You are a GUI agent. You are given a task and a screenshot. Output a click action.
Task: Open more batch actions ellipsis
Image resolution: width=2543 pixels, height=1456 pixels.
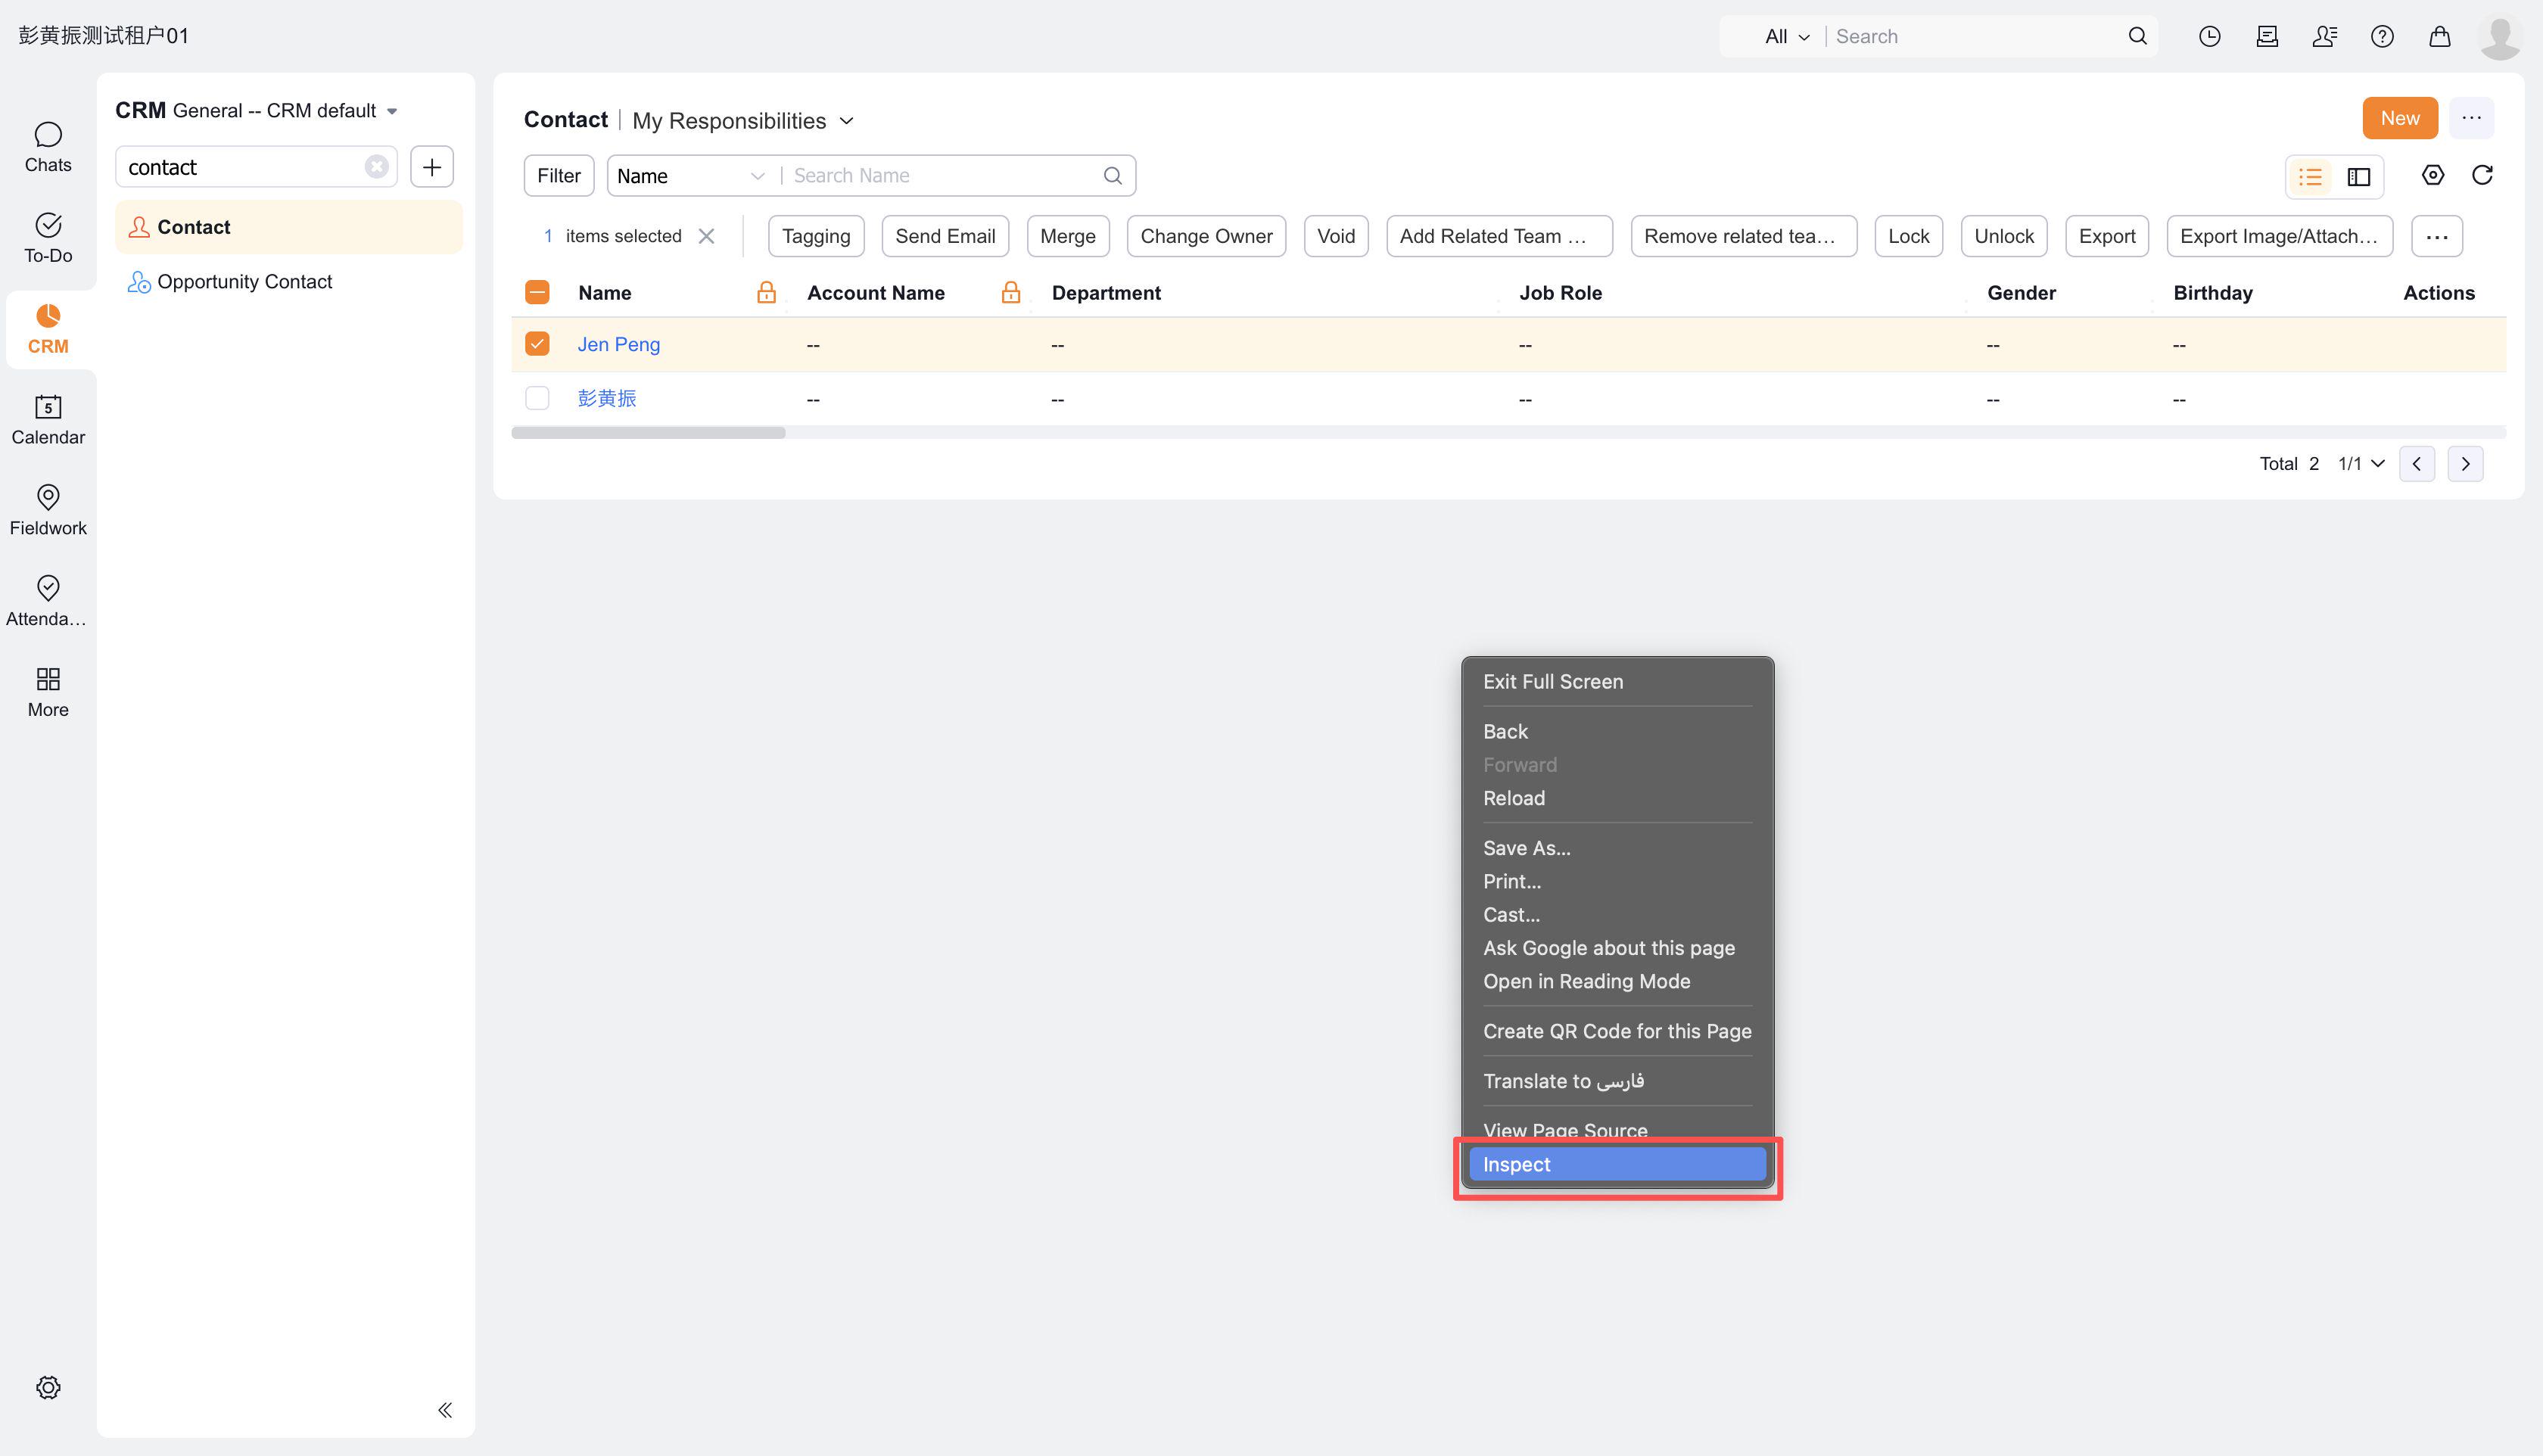[x=2436, y=236]
